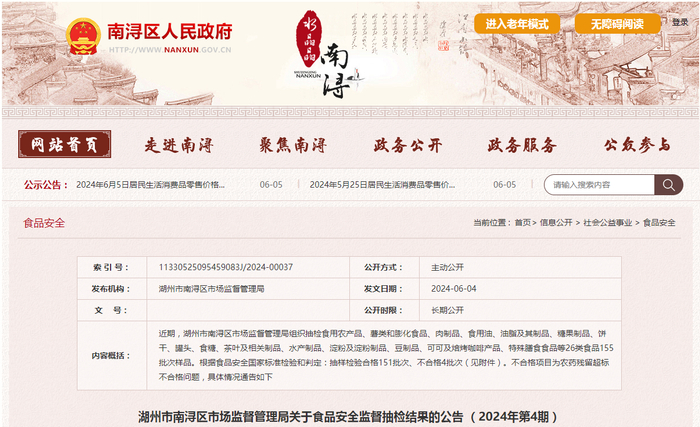The width and height of the screenshot is (700, 427).
Task: Click the 文号 label cell
Action: tap(112, 310)
